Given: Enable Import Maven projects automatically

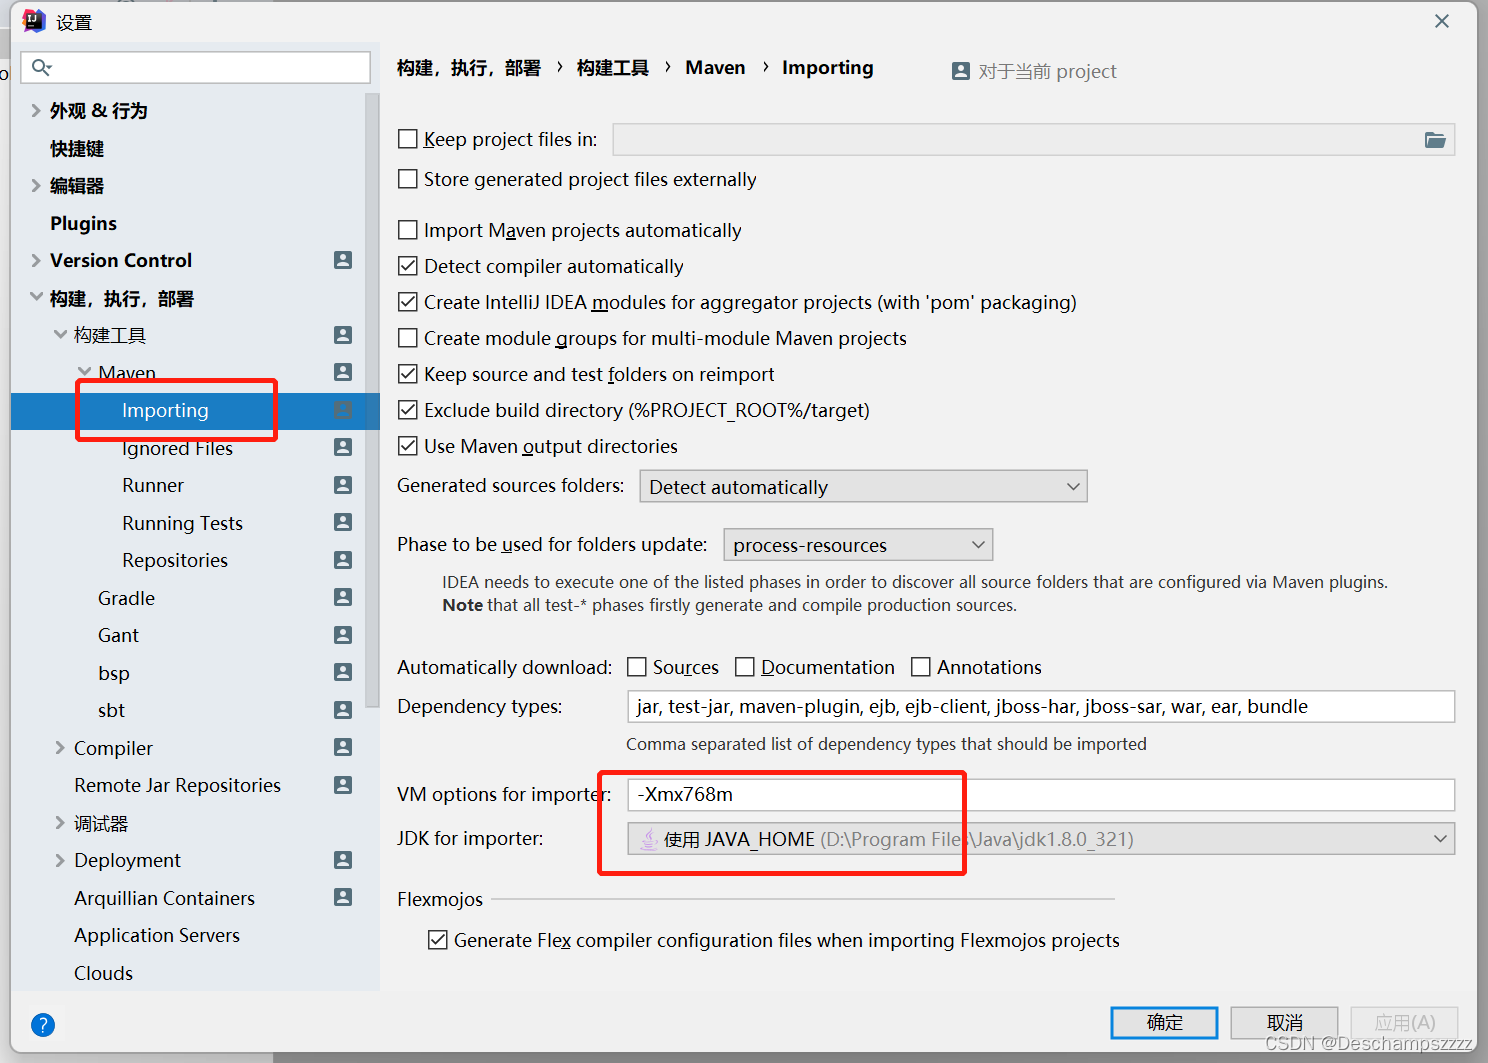Looking at the screenshot, I should click(x=408, y=230).
